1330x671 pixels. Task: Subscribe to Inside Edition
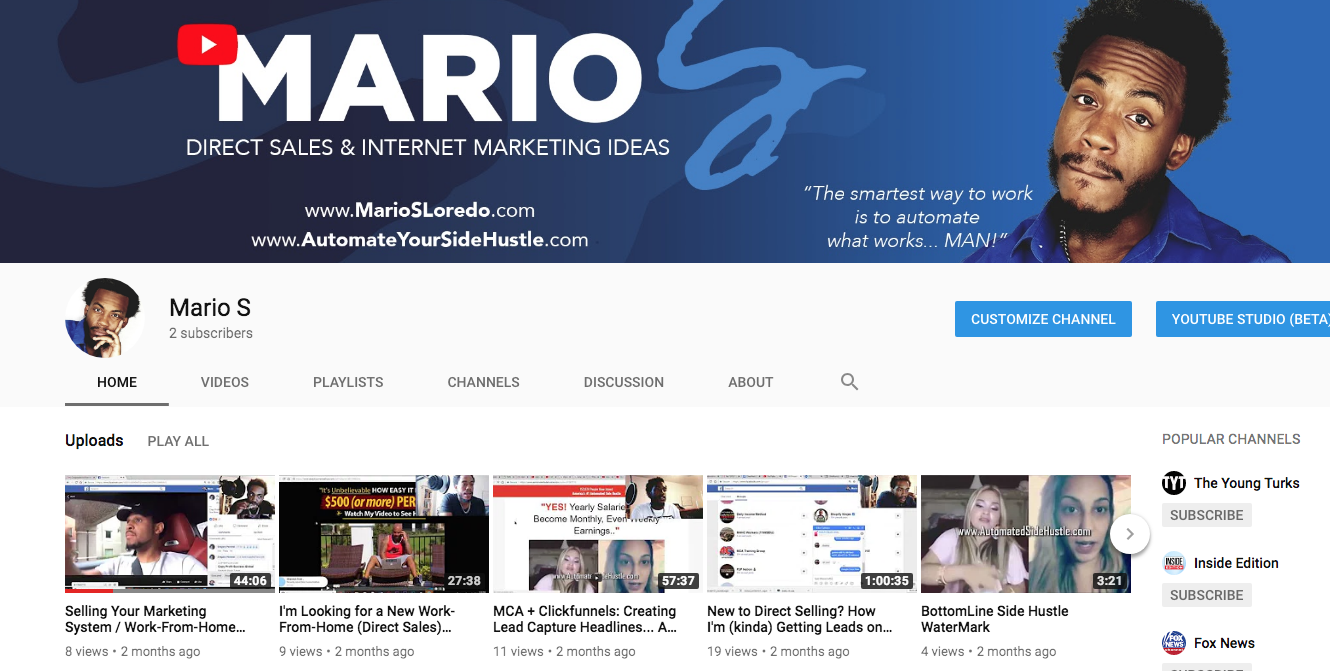pos(1207,595)
